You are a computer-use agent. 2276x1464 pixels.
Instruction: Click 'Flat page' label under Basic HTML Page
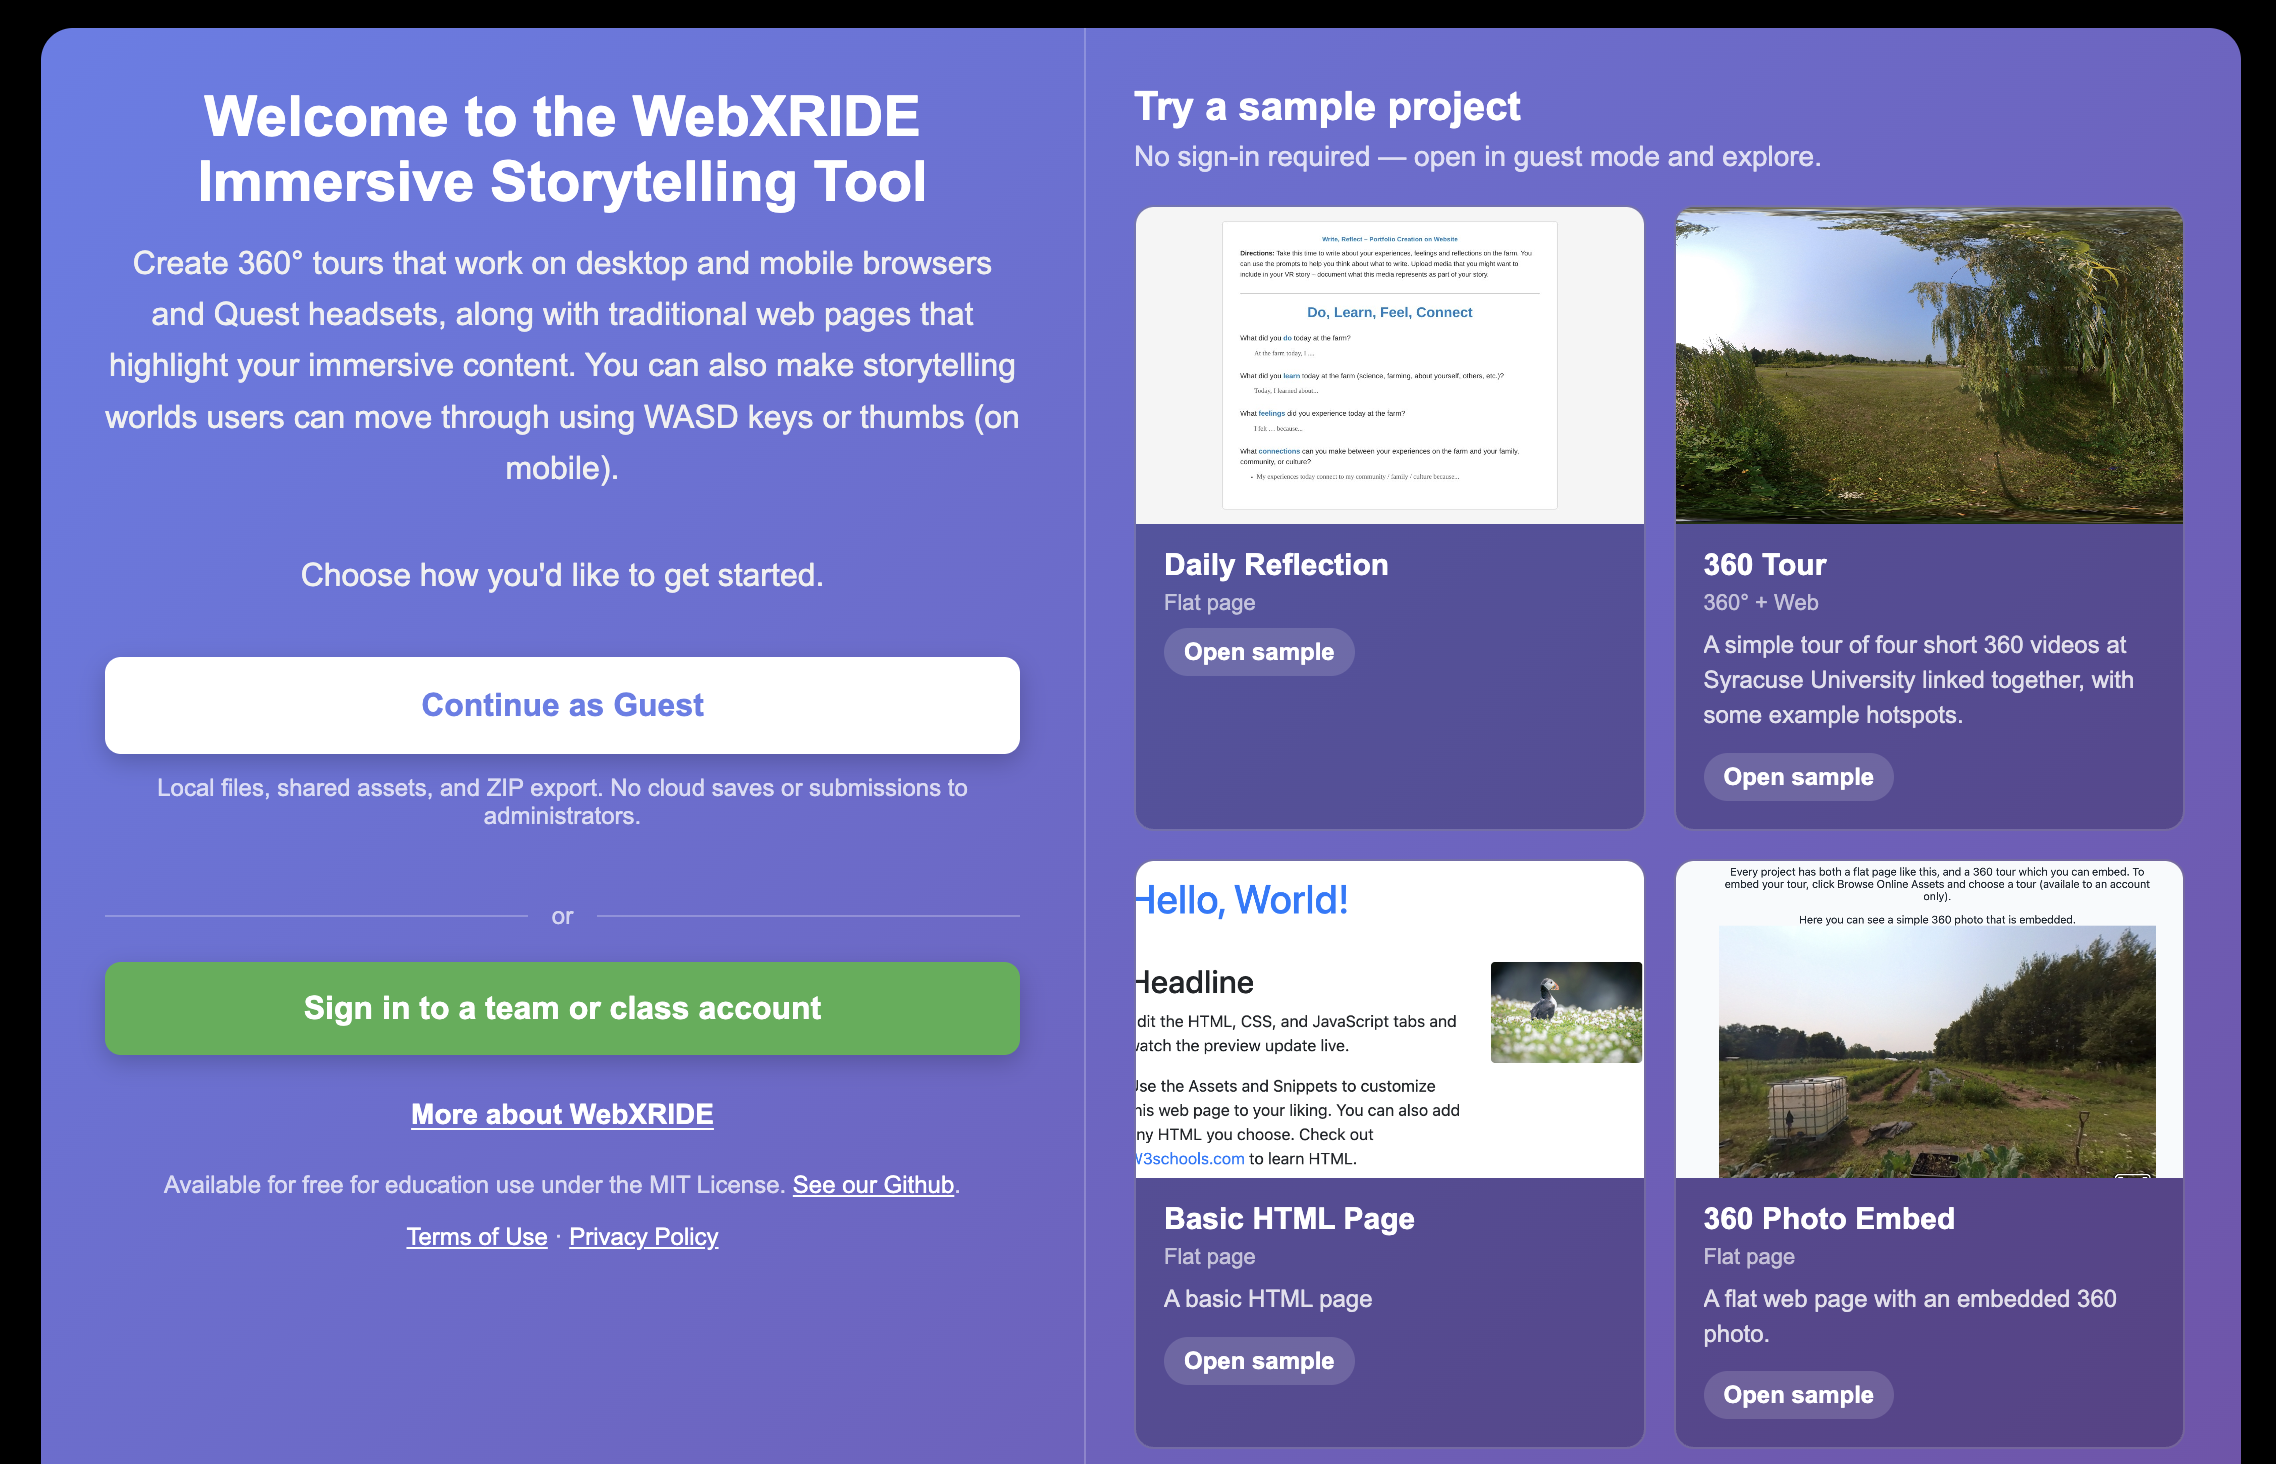click(1209, 1257)
